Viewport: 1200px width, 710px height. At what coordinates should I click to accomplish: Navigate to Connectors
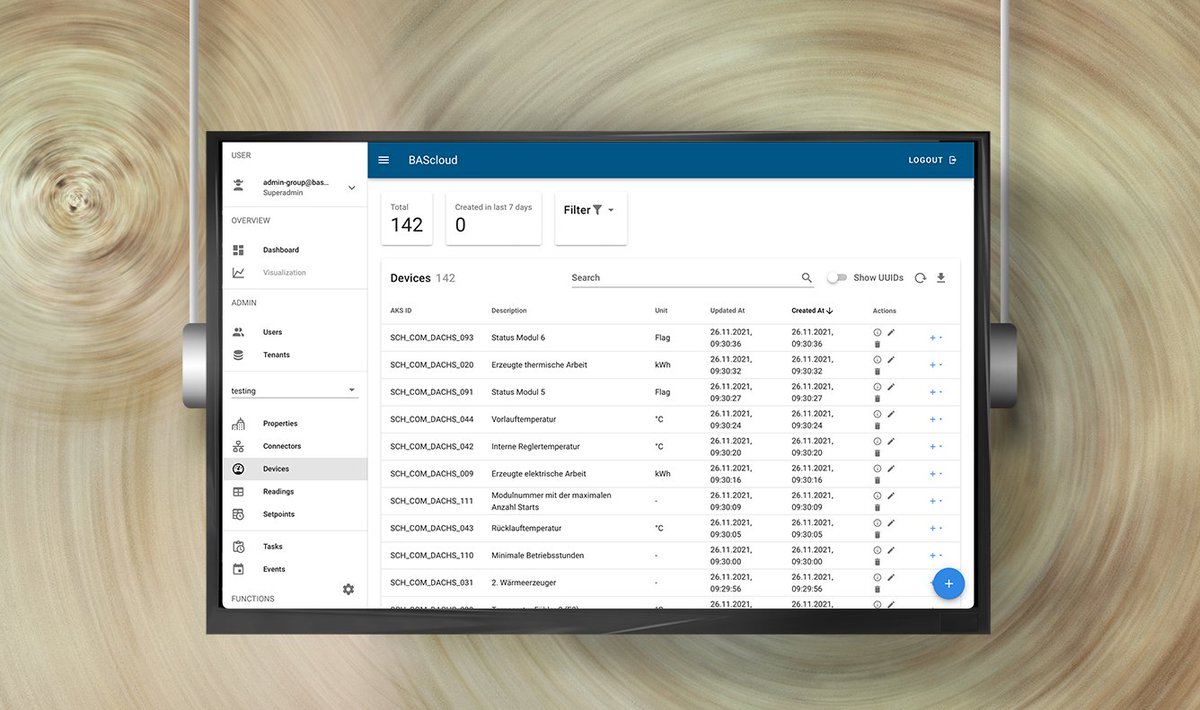[x=294, y=446]
